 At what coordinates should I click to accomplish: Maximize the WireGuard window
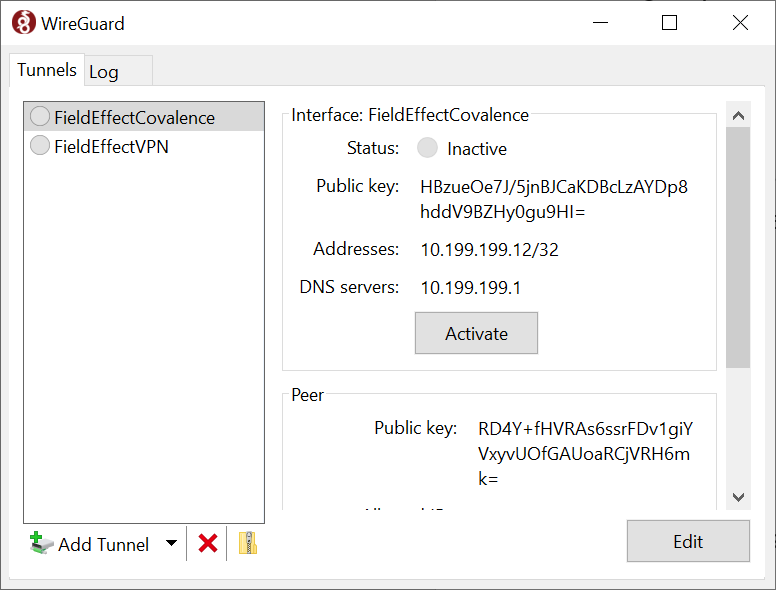pyautogui.click(x=670, y=23)
